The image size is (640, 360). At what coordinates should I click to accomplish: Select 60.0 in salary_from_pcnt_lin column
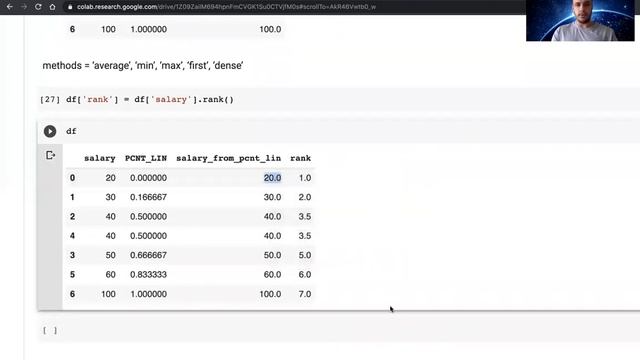click(x=272, y=275)
